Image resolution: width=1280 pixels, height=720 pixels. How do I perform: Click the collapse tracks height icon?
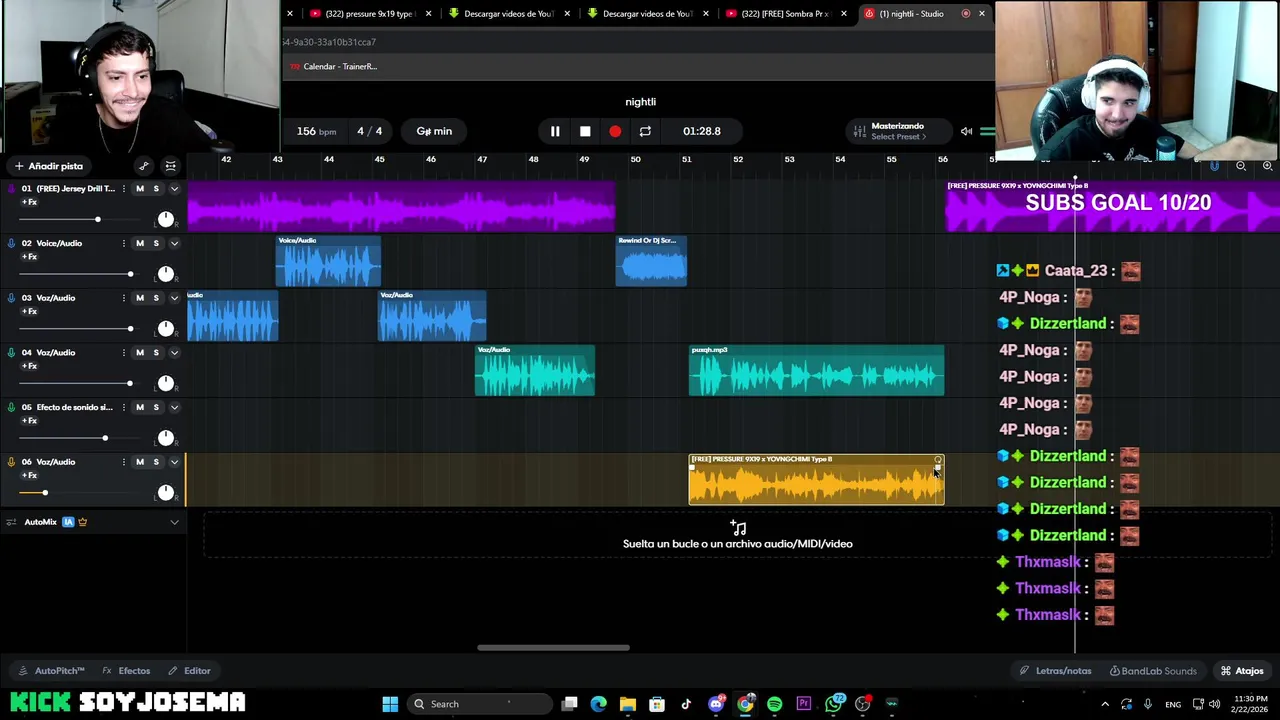[170, 166]
